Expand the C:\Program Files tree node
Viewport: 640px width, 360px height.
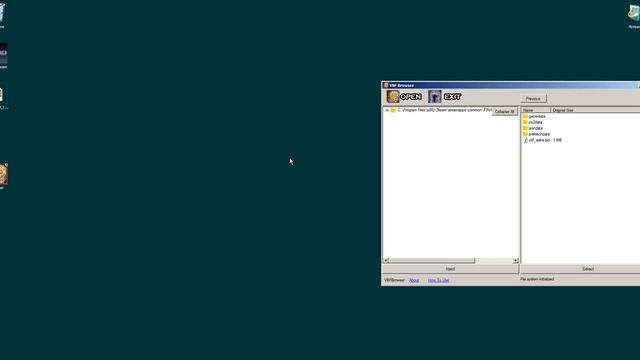coord(387,110)
